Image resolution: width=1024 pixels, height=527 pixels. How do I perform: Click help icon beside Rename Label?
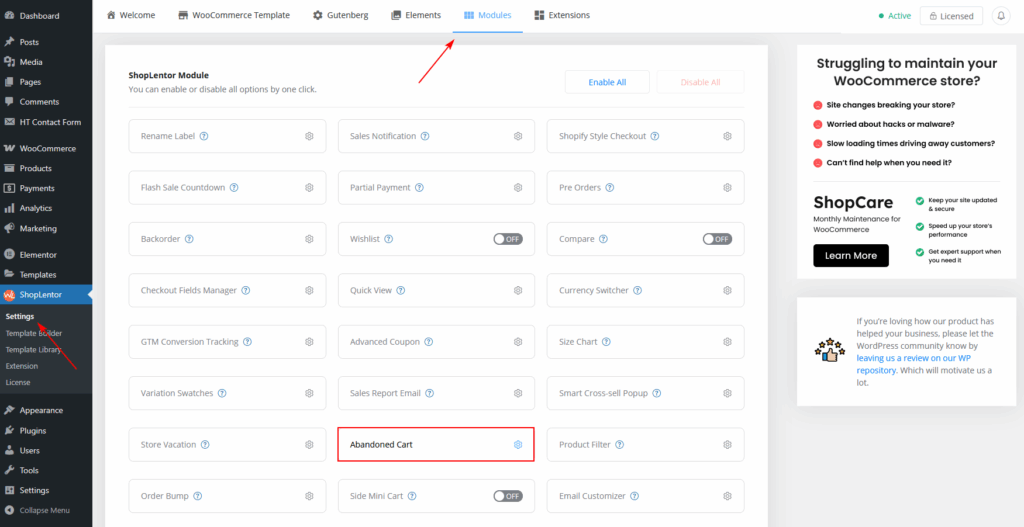(204, 136)
